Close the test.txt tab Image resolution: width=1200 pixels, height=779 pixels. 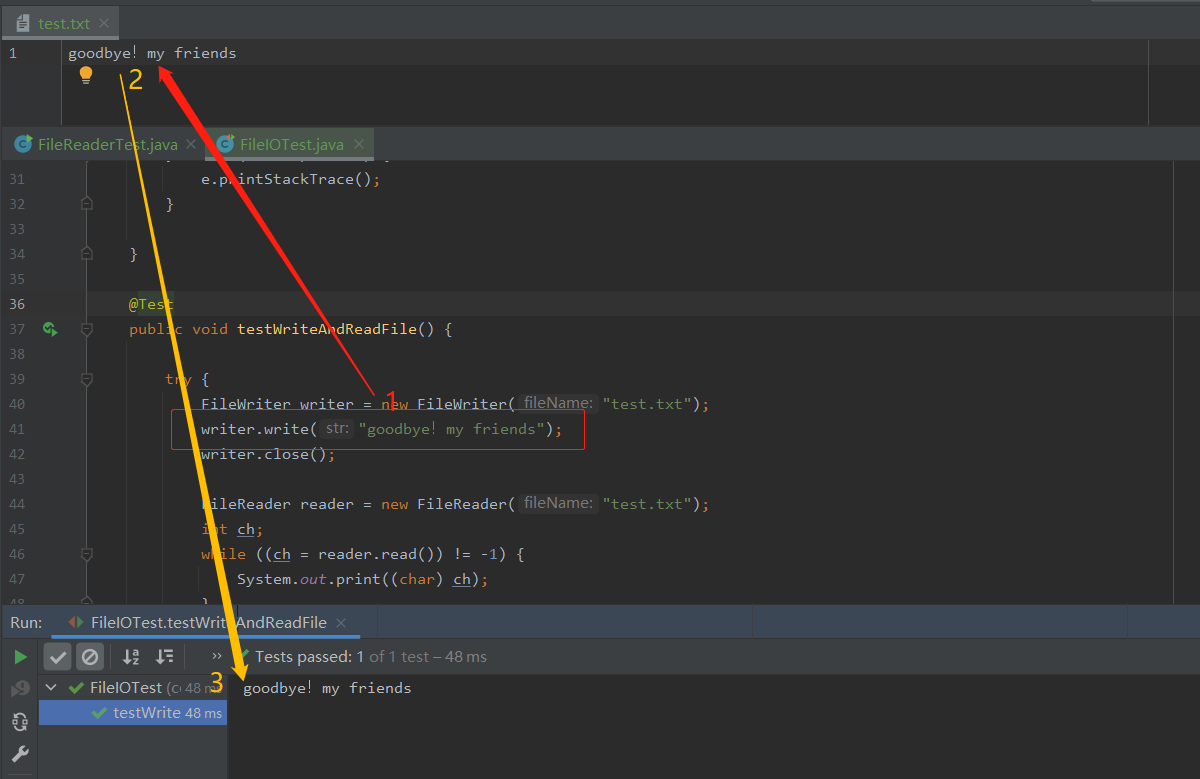pyautogui.click(x=106, y=23)
